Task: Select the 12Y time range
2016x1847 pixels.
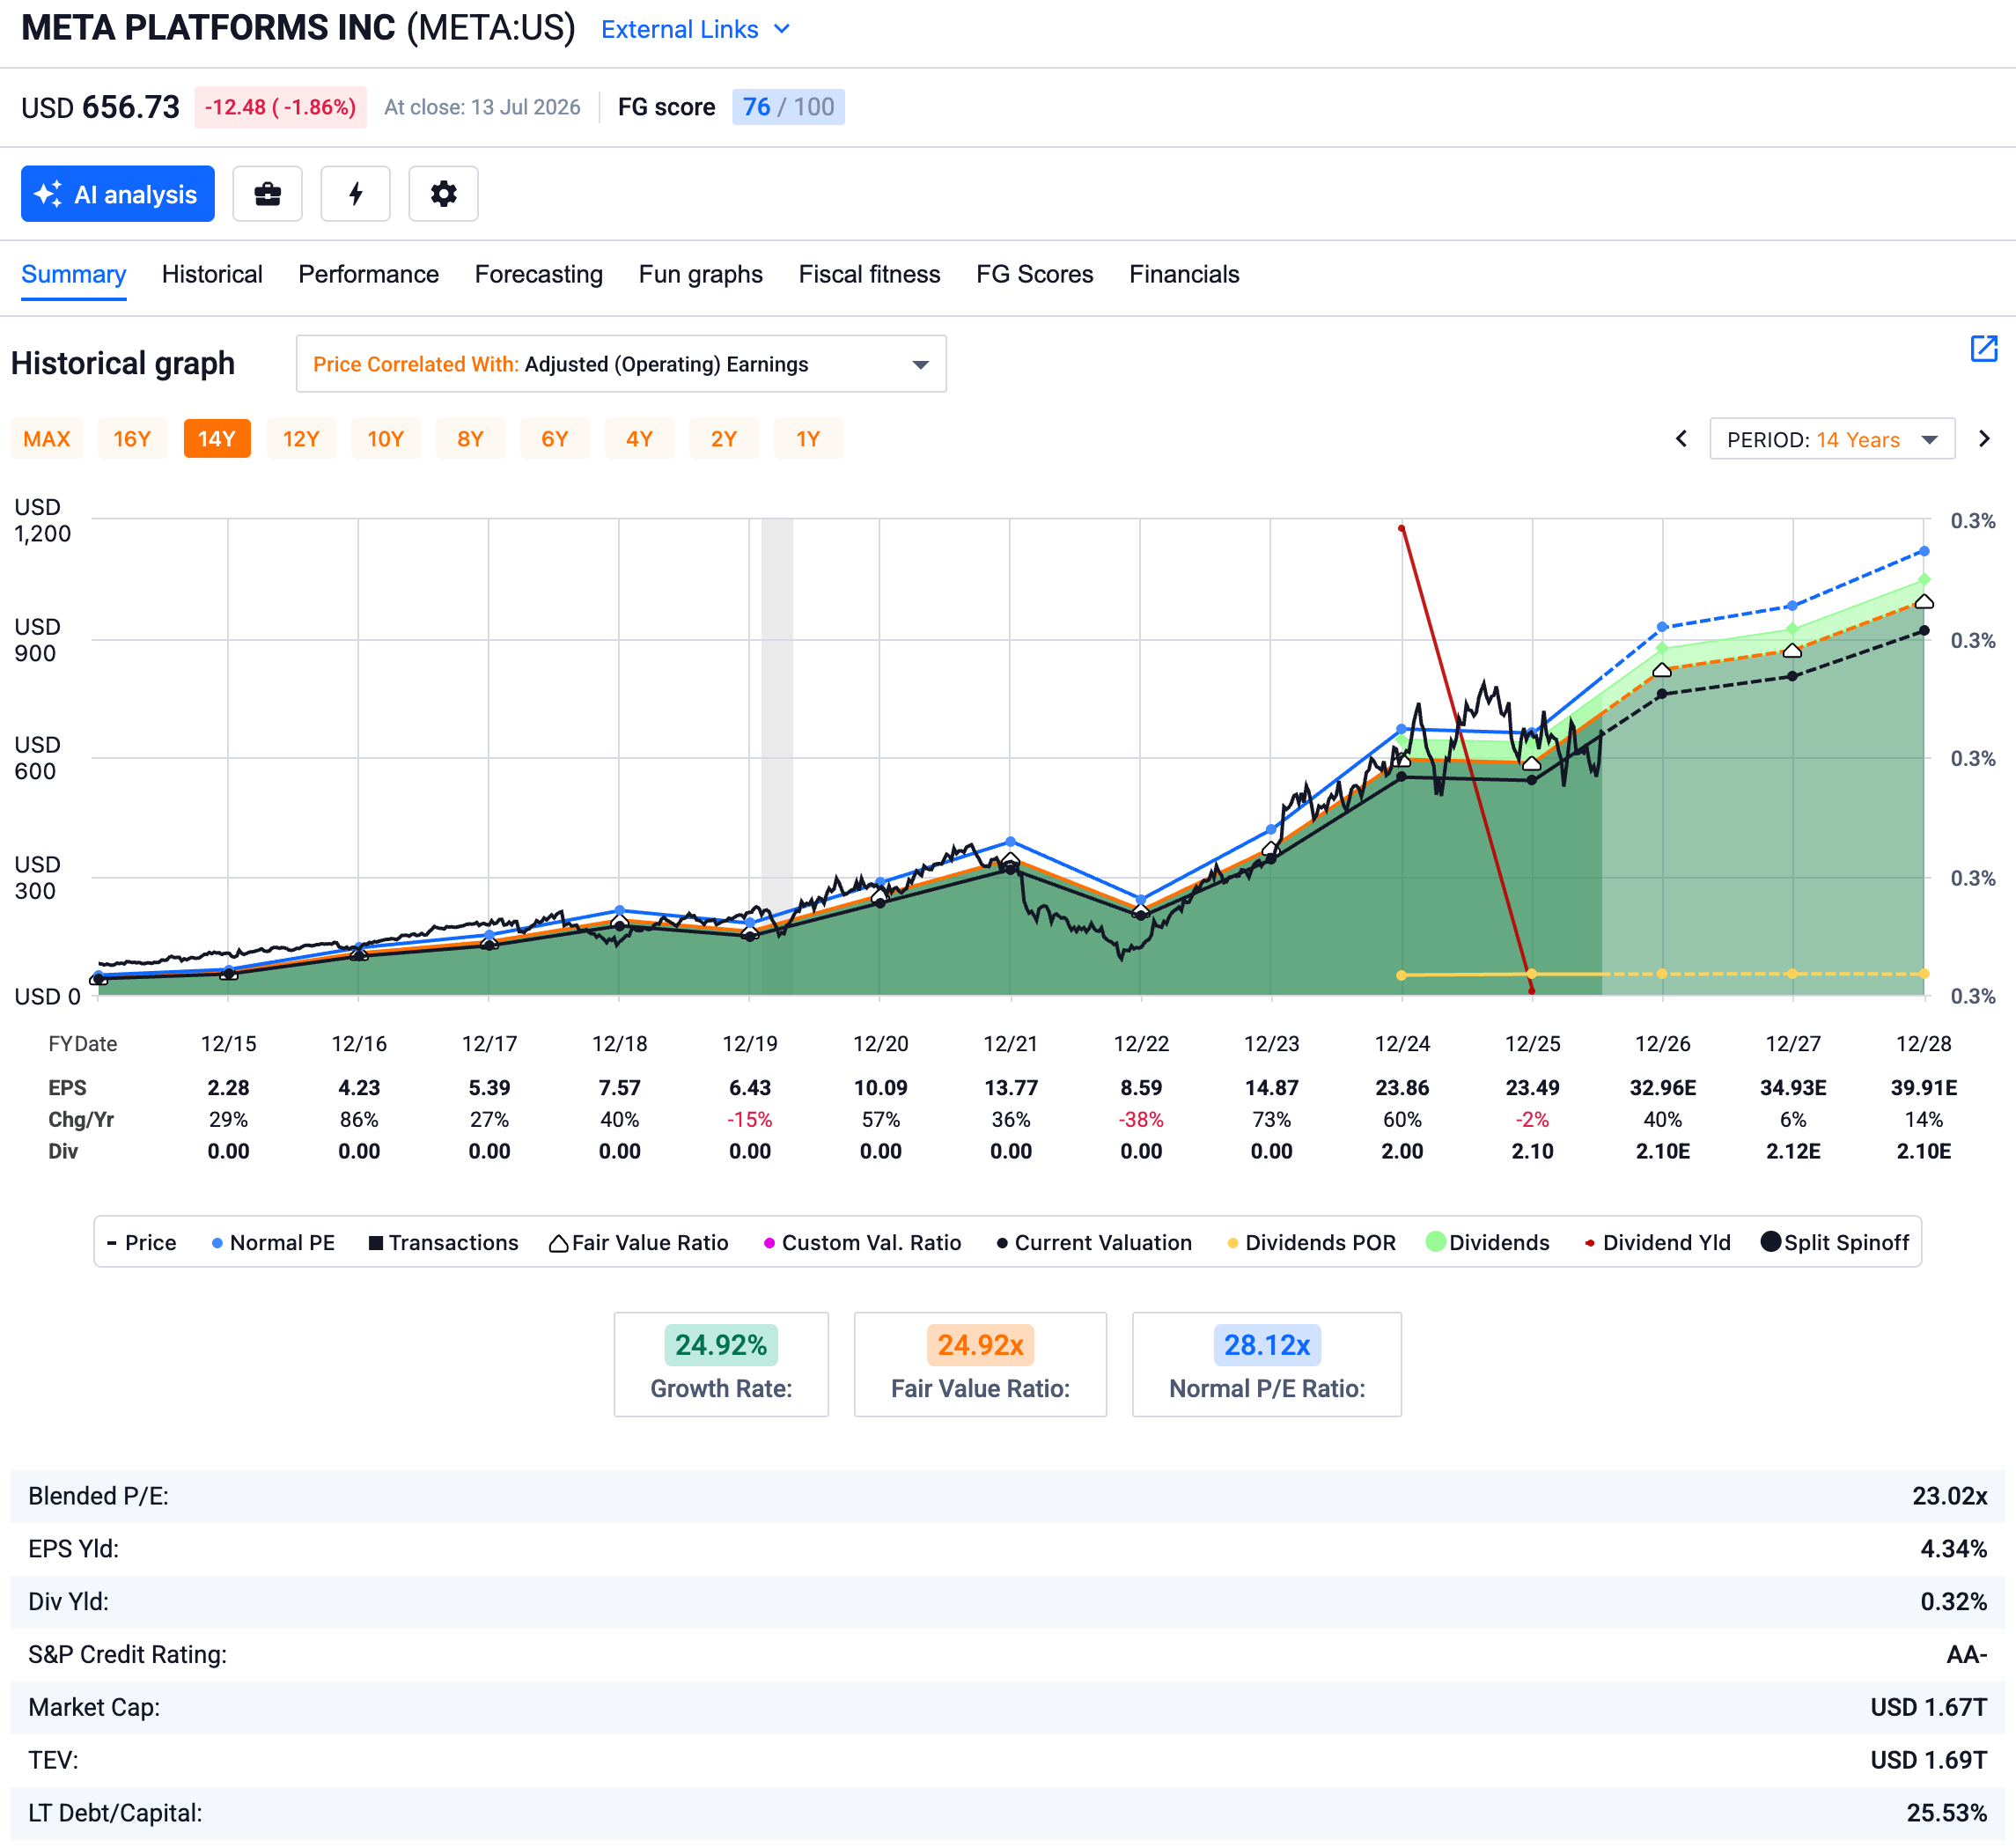Action: (301, 439)
